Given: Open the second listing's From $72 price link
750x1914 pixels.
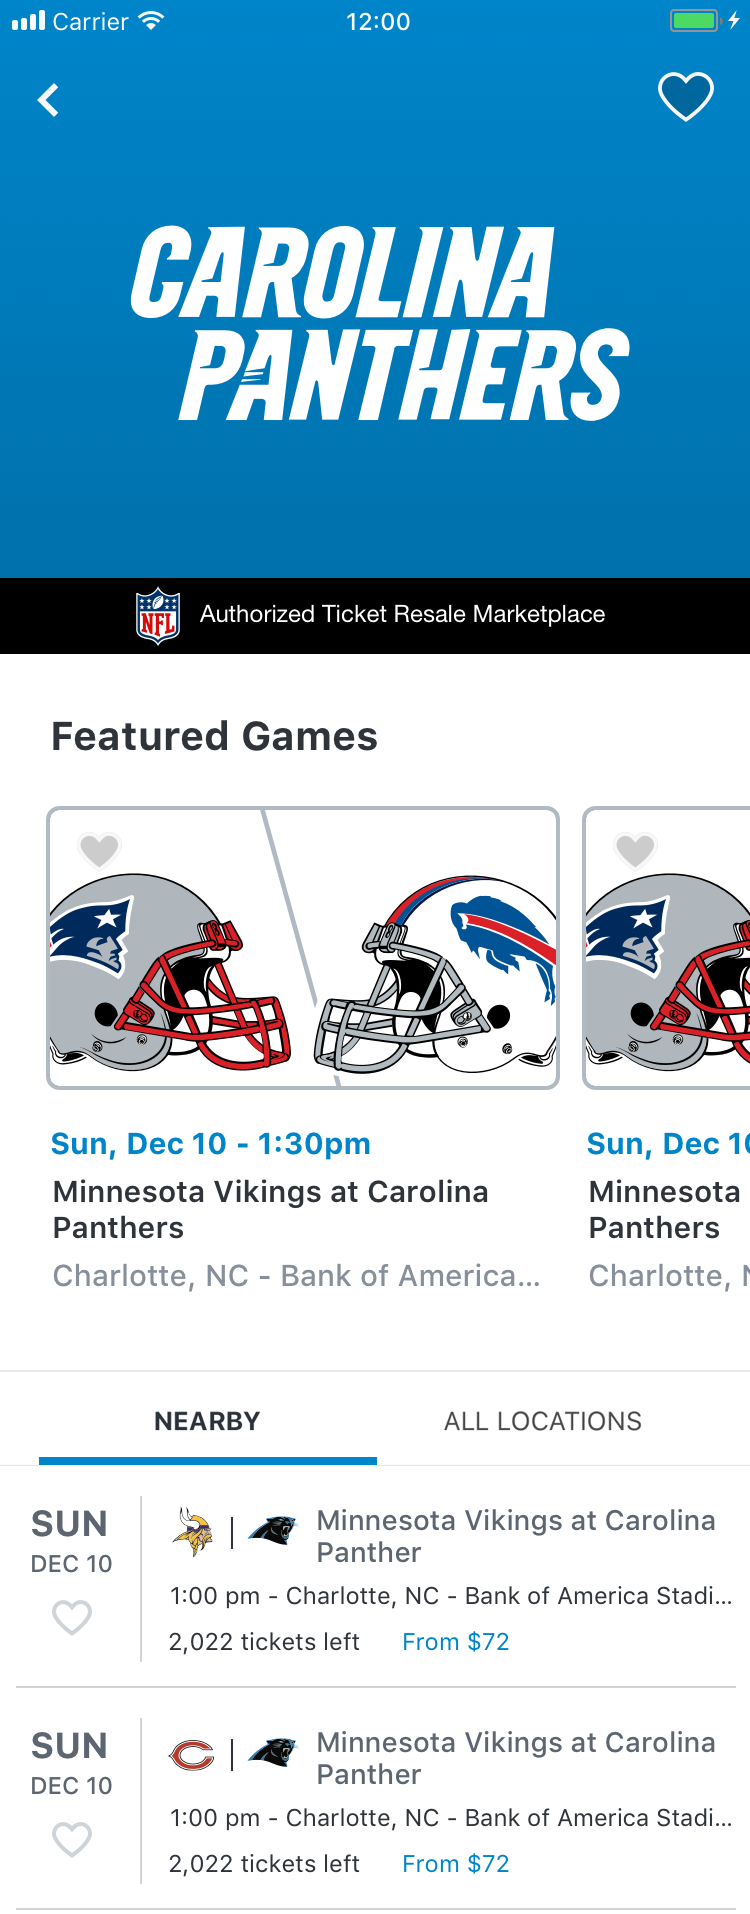Looking at the screenshot, I should coord(456,1864).
